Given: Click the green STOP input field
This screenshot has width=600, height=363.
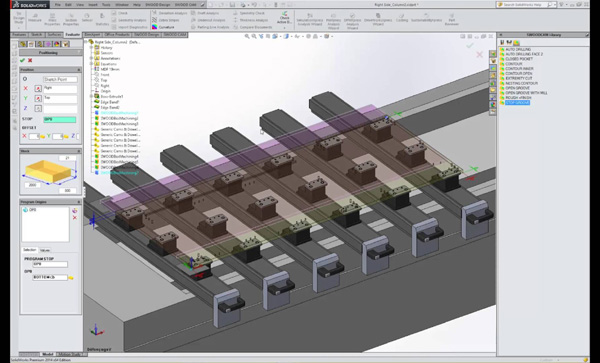Looking at the screenshot, I should (60, 119).
